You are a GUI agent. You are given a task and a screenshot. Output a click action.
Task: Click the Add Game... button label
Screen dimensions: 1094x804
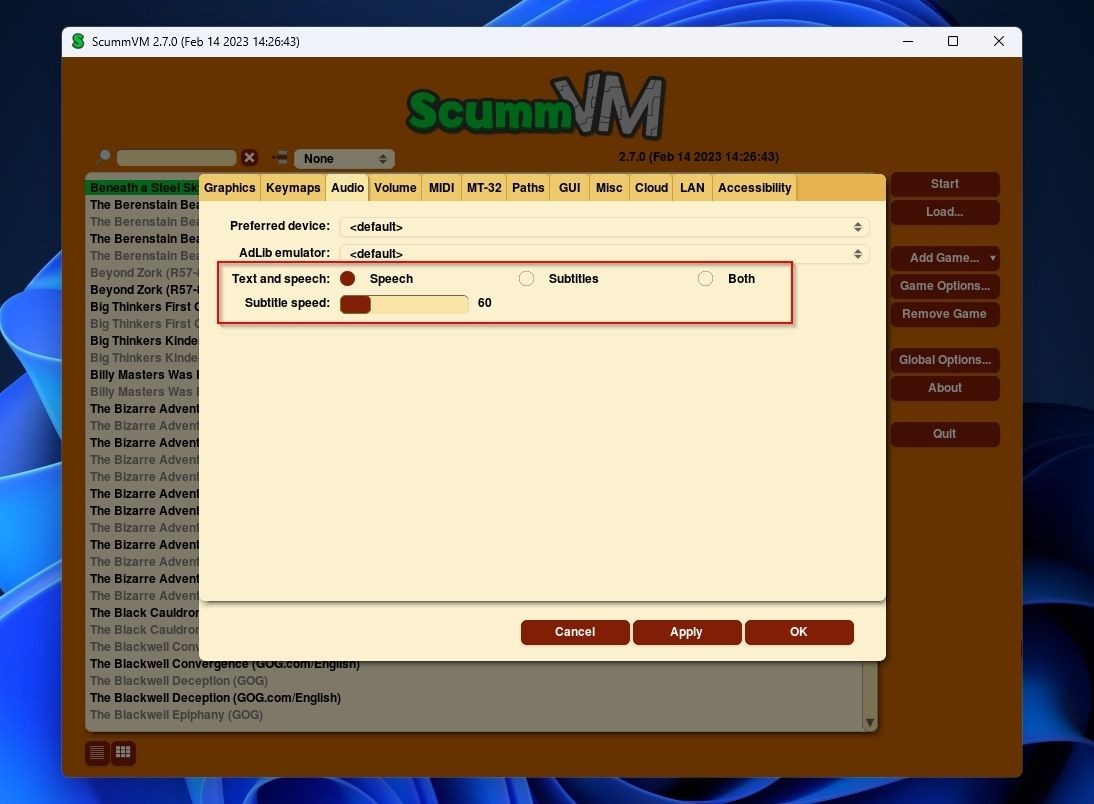[x=944, y=258]
